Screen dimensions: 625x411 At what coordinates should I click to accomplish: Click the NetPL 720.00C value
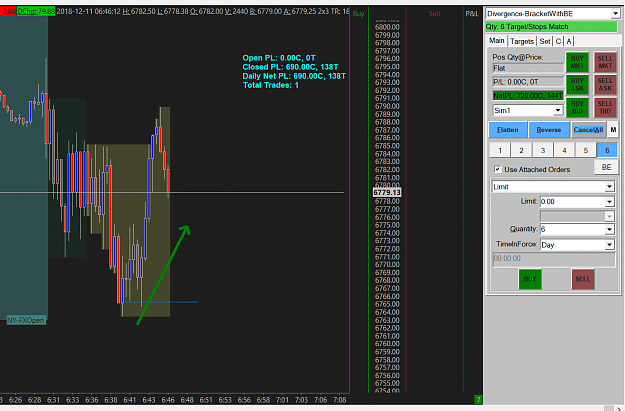pos(528,96)
